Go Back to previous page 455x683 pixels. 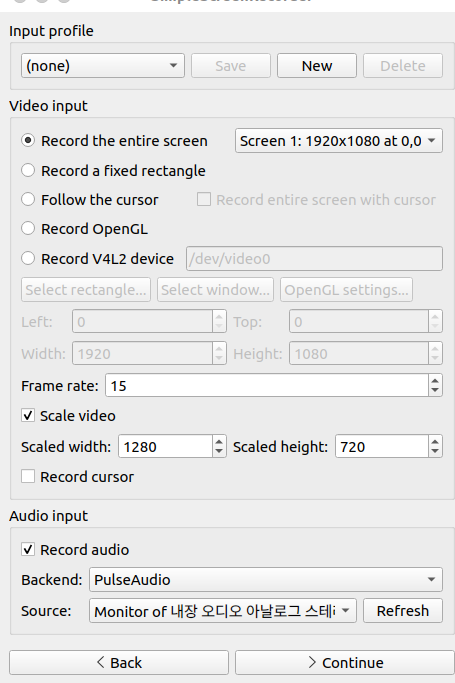pyautogui.click(x=119, y=663)
